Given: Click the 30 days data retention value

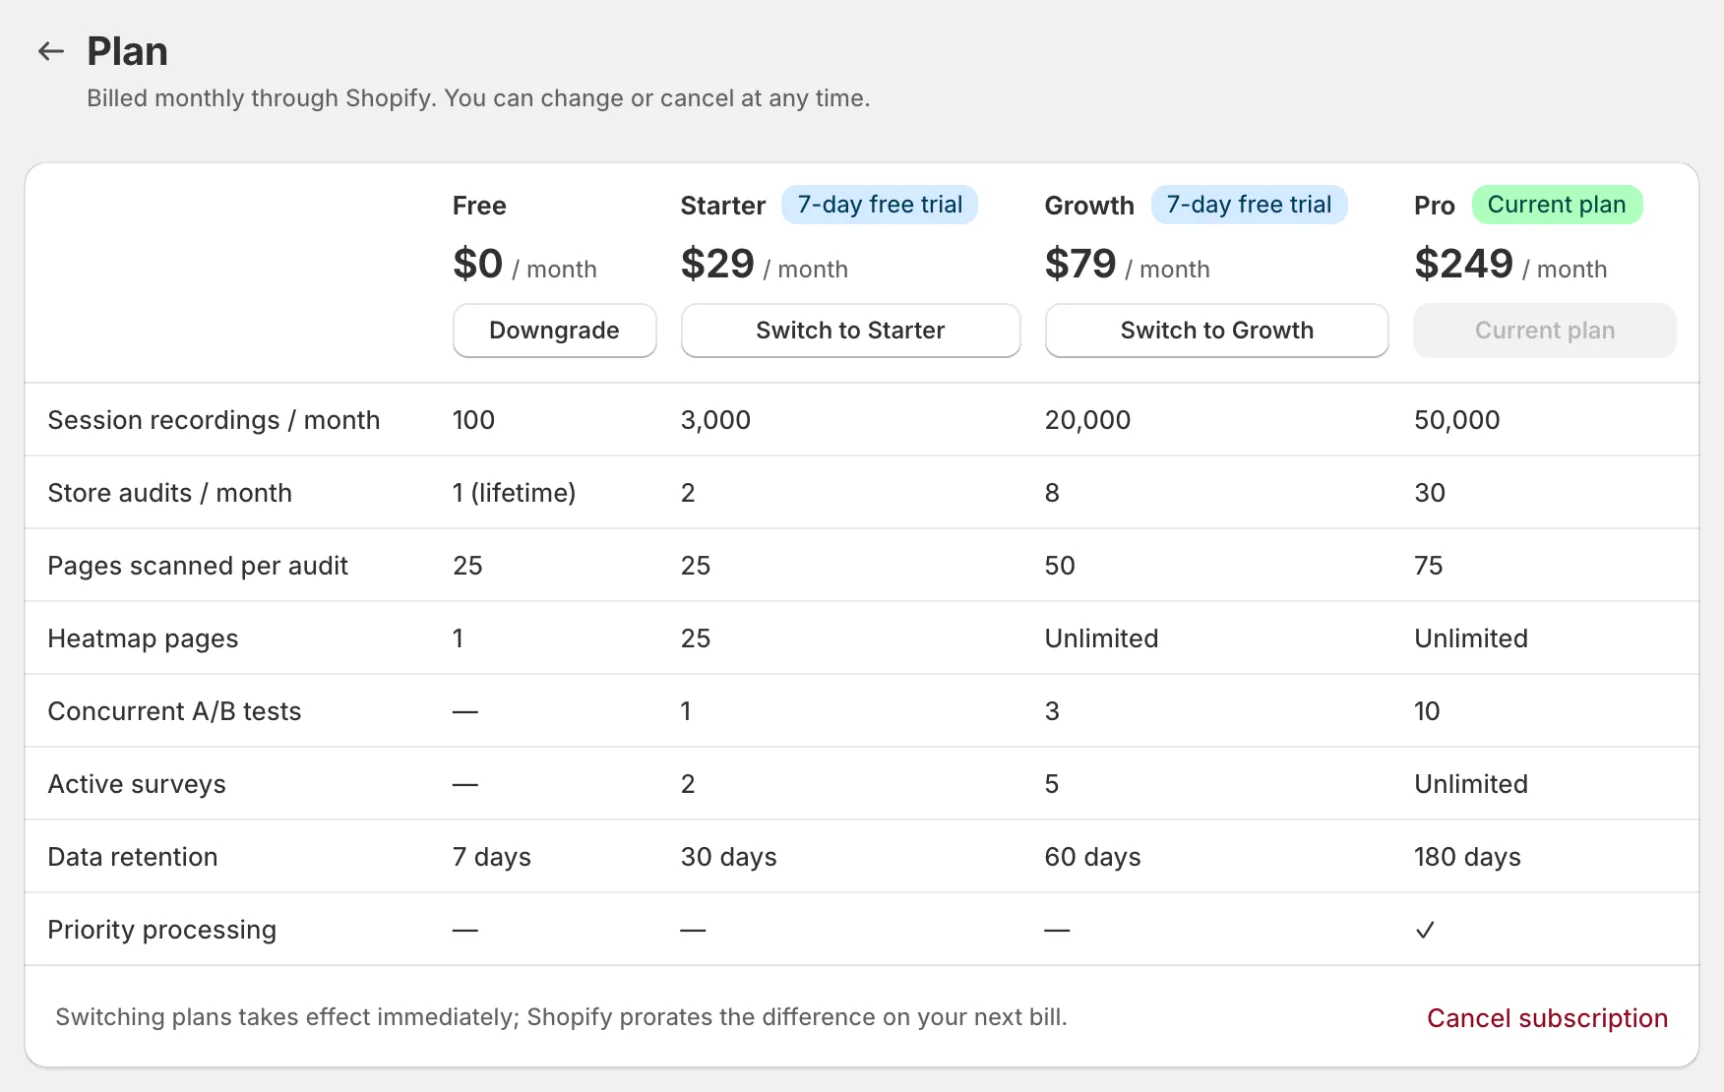Looking at the screenshot, I should [x=728, y=857].
